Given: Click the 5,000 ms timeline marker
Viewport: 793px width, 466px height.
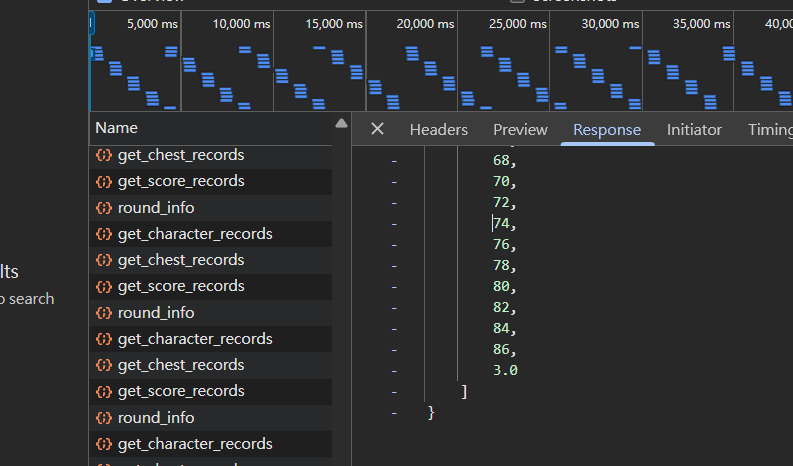Looking at the screenshot, I should pos(152,24).
